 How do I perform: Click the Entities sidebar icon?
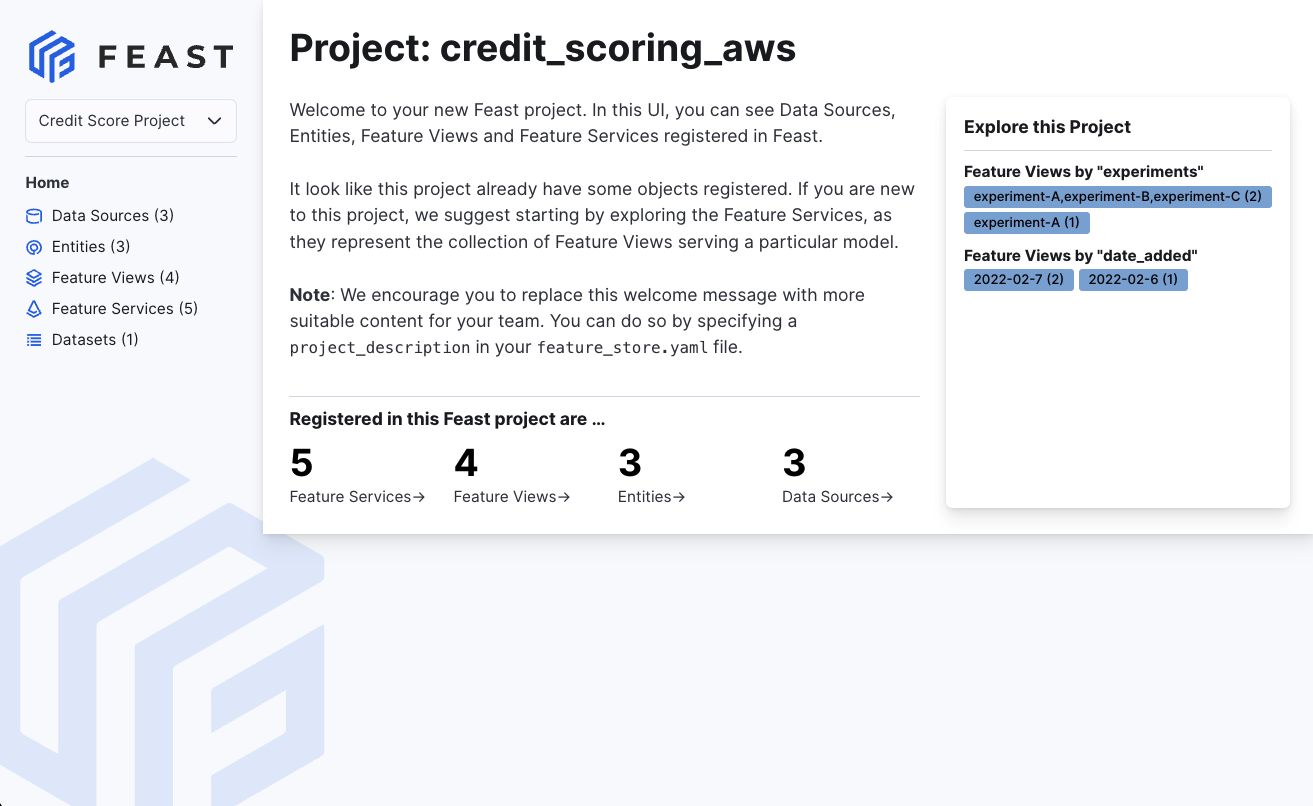coord(34,246)
